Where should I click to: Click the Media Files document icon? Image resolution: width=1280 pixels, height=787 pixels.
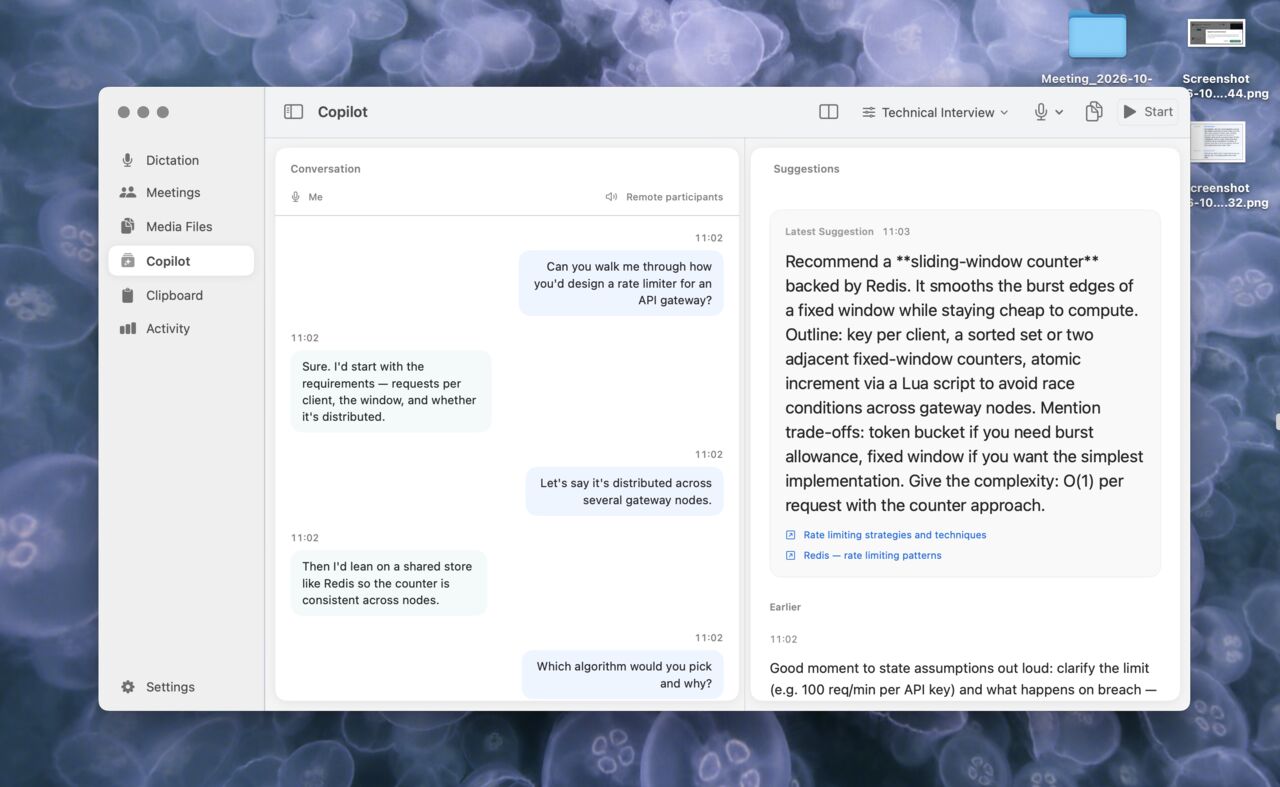[x=127, y=226]
